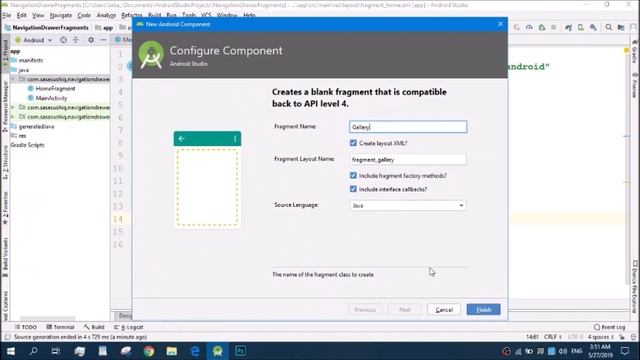Open the AVD Manager toolbar icon

(580, 27)
